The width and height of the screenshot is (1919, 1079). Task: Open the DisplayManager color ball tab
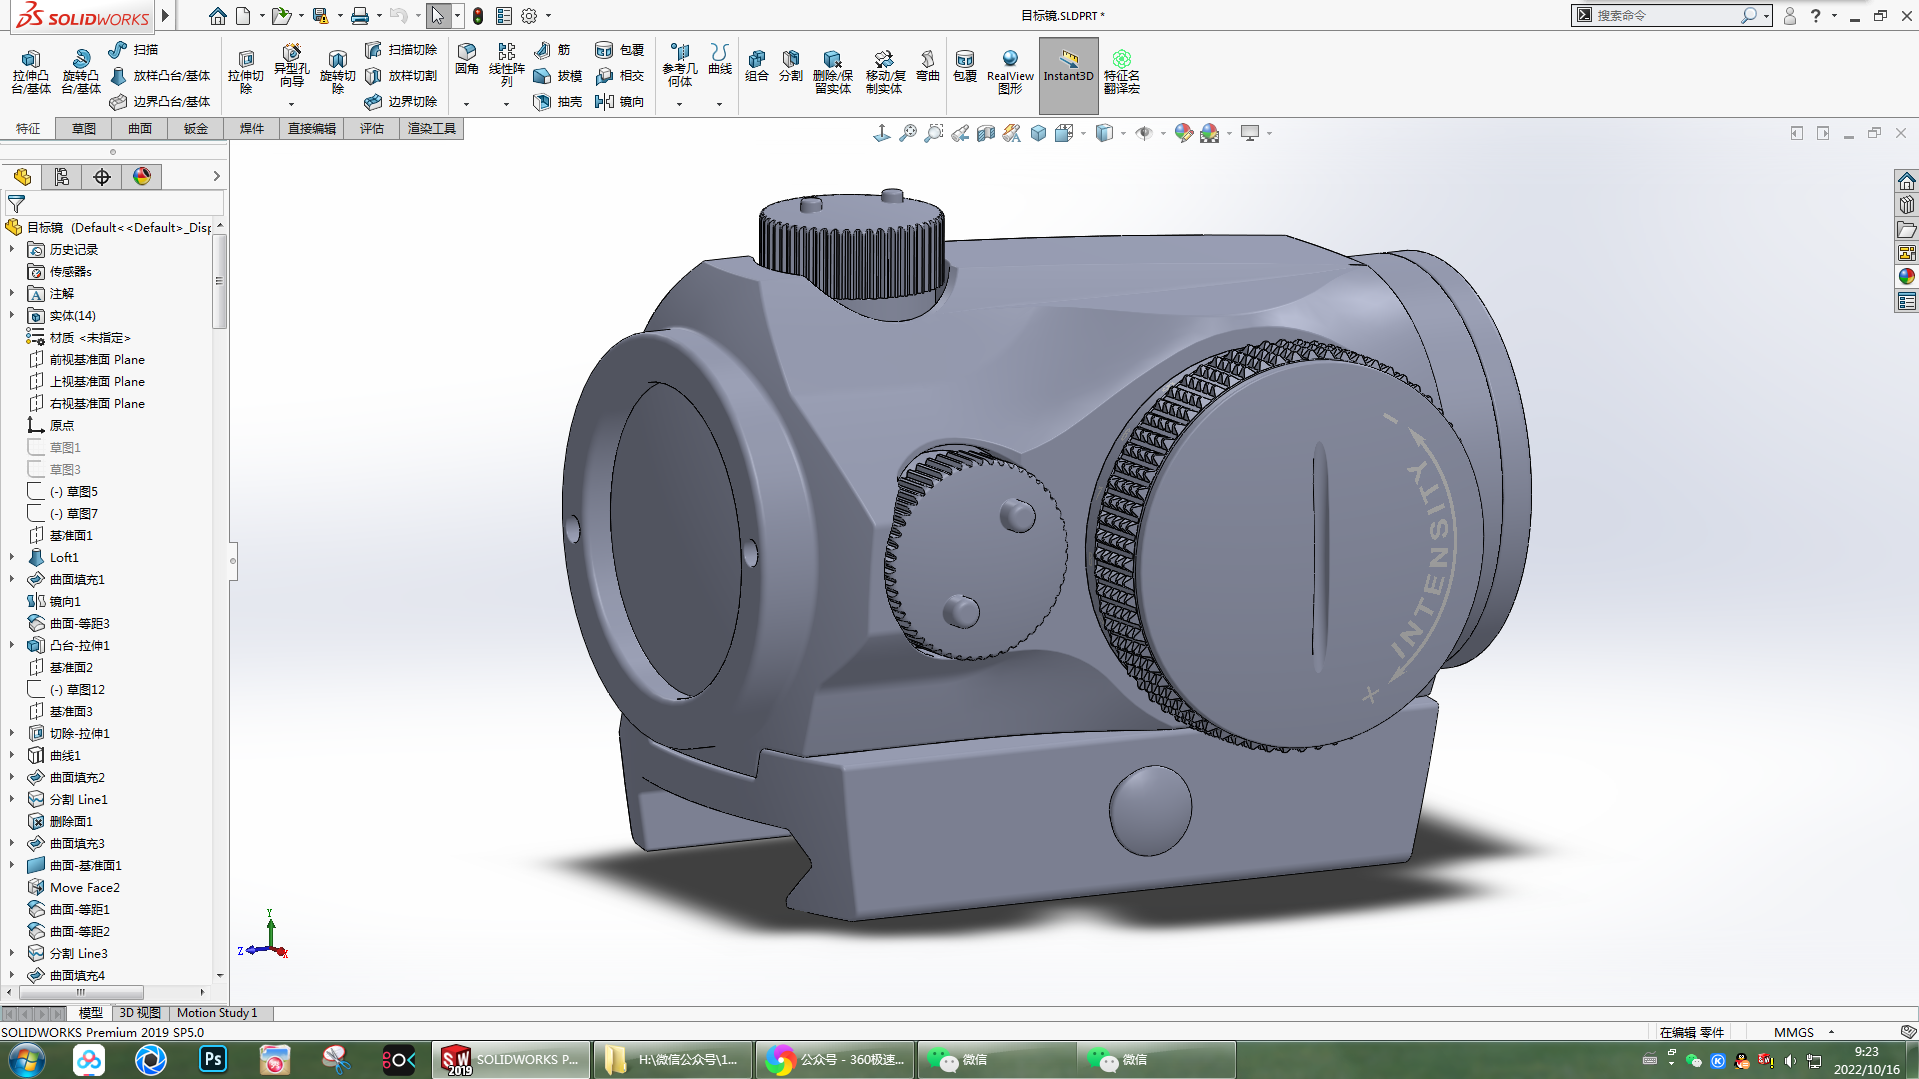point(142,177)
